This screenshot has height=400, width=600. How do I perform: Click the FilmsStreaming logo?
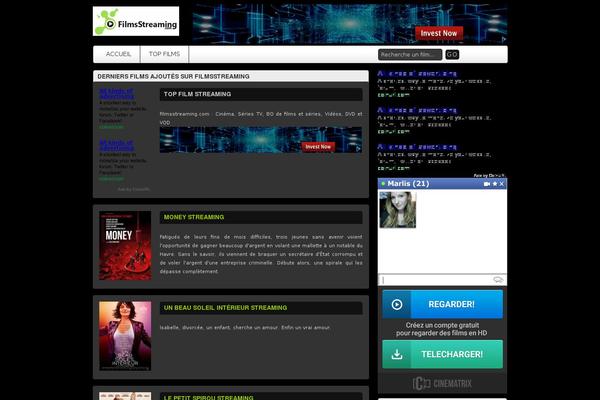point(136,21)
